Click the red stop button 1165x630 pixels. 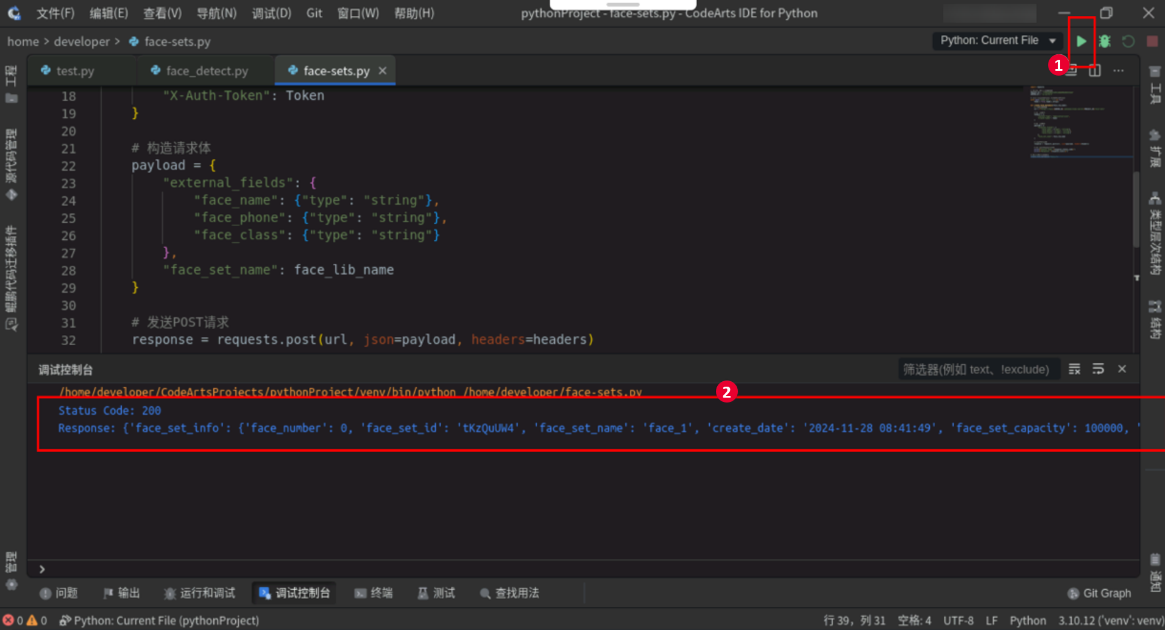click(x=1152, y=41)
